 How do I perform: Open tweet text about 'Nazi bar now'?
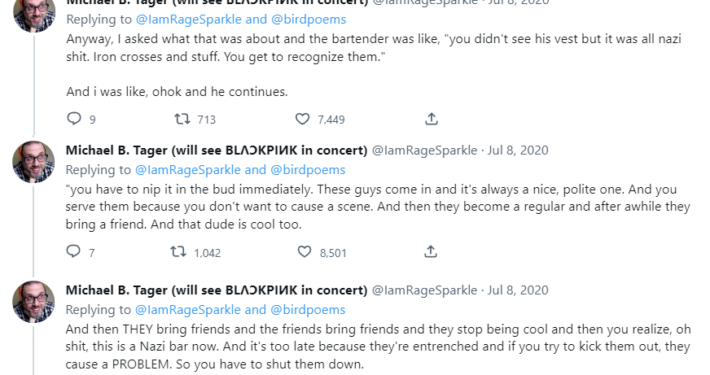coord(378,346)
